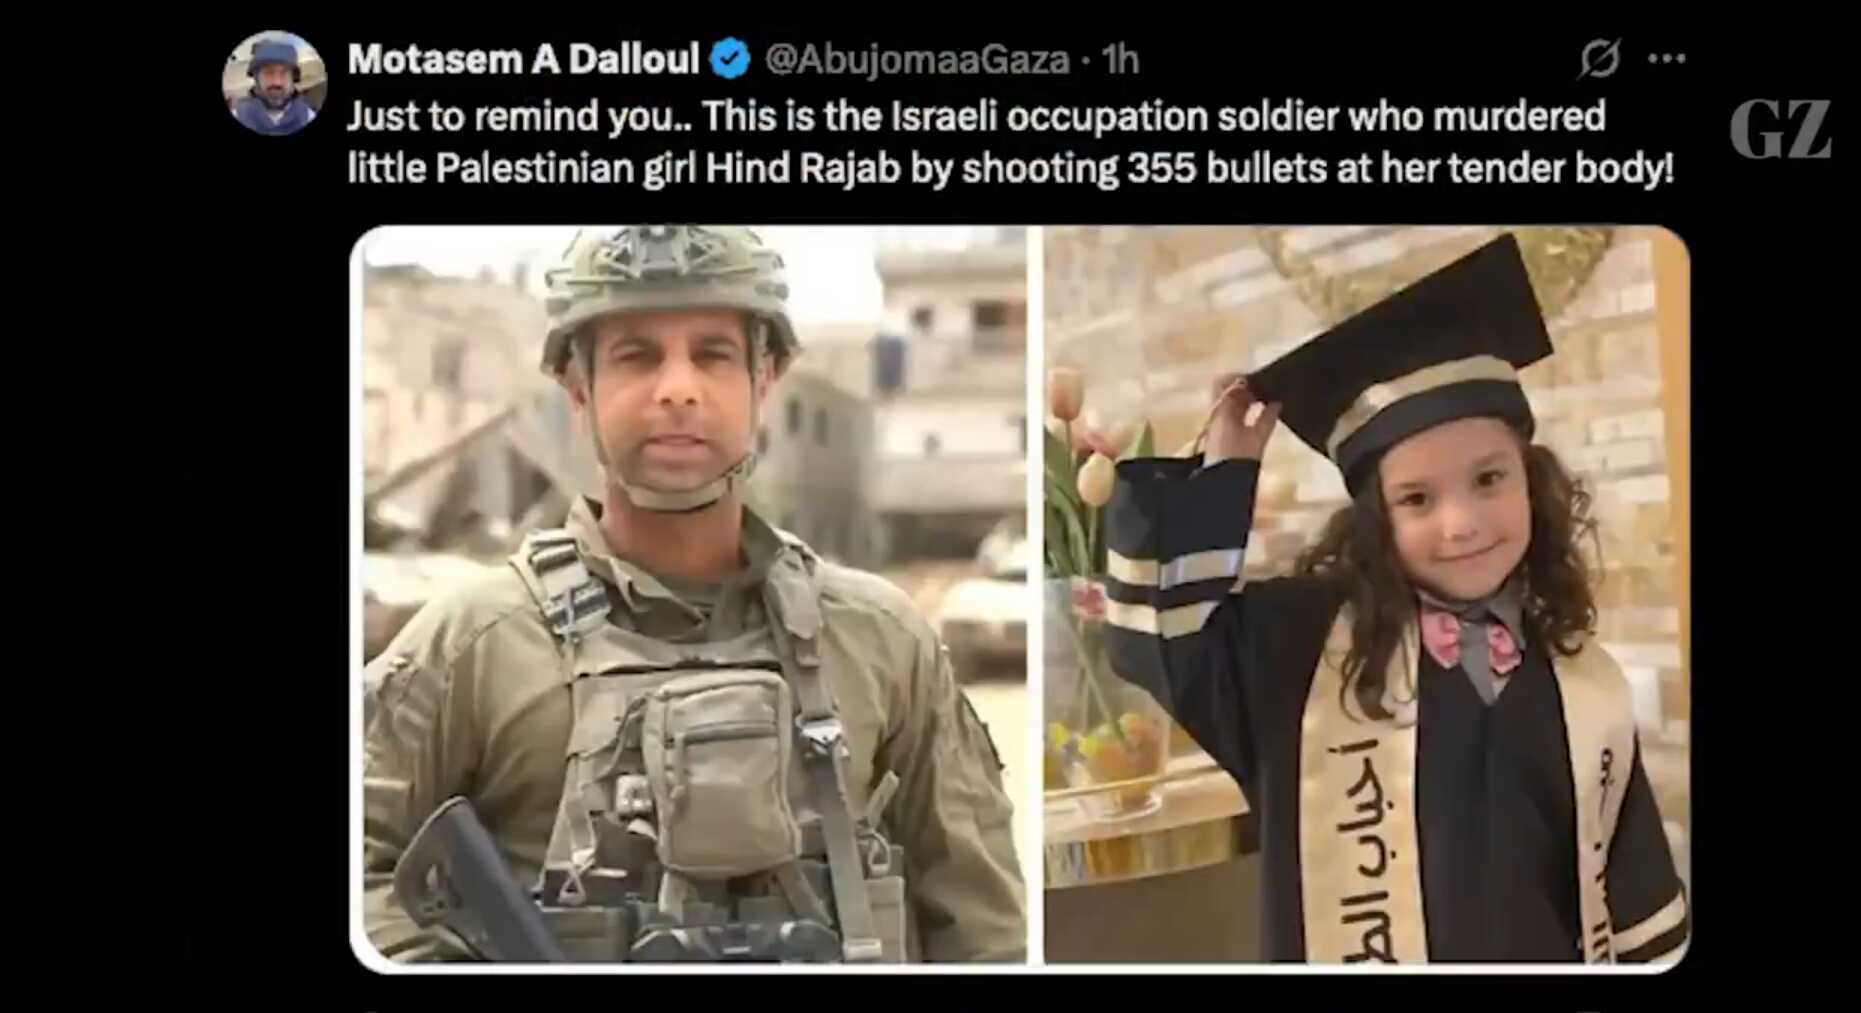Click the blue verified badge
Viewport: 1861px width, 1013px height.
pos(730,60)
